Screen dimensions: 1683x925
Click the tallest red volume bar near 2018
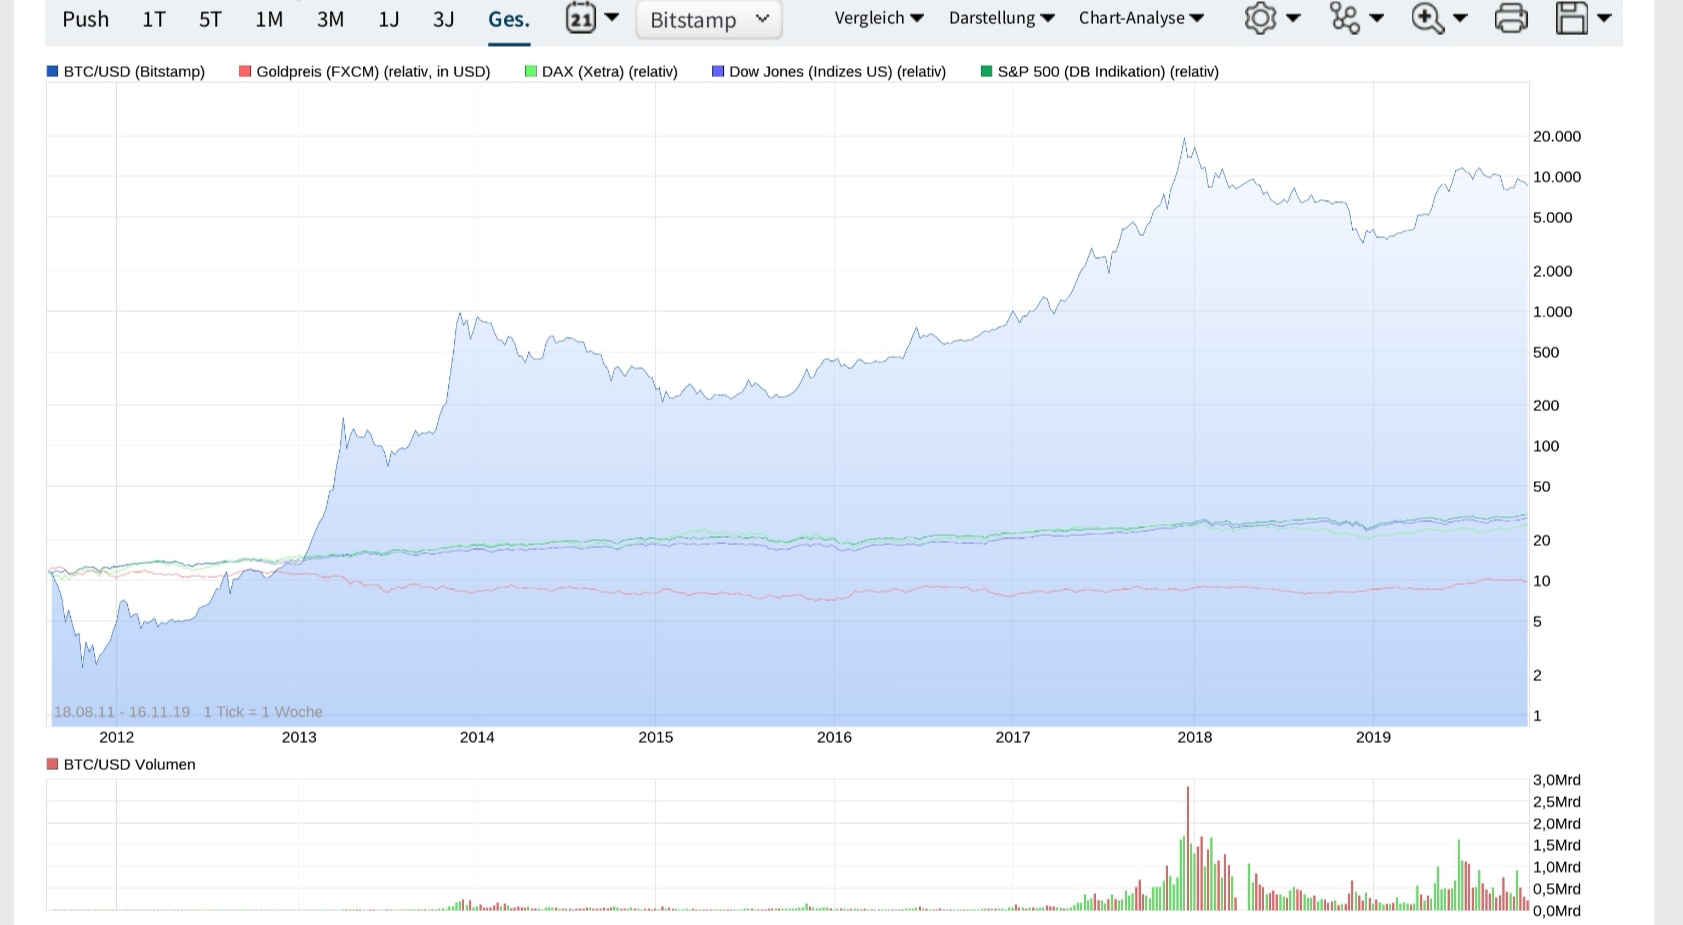point(1188,848)
